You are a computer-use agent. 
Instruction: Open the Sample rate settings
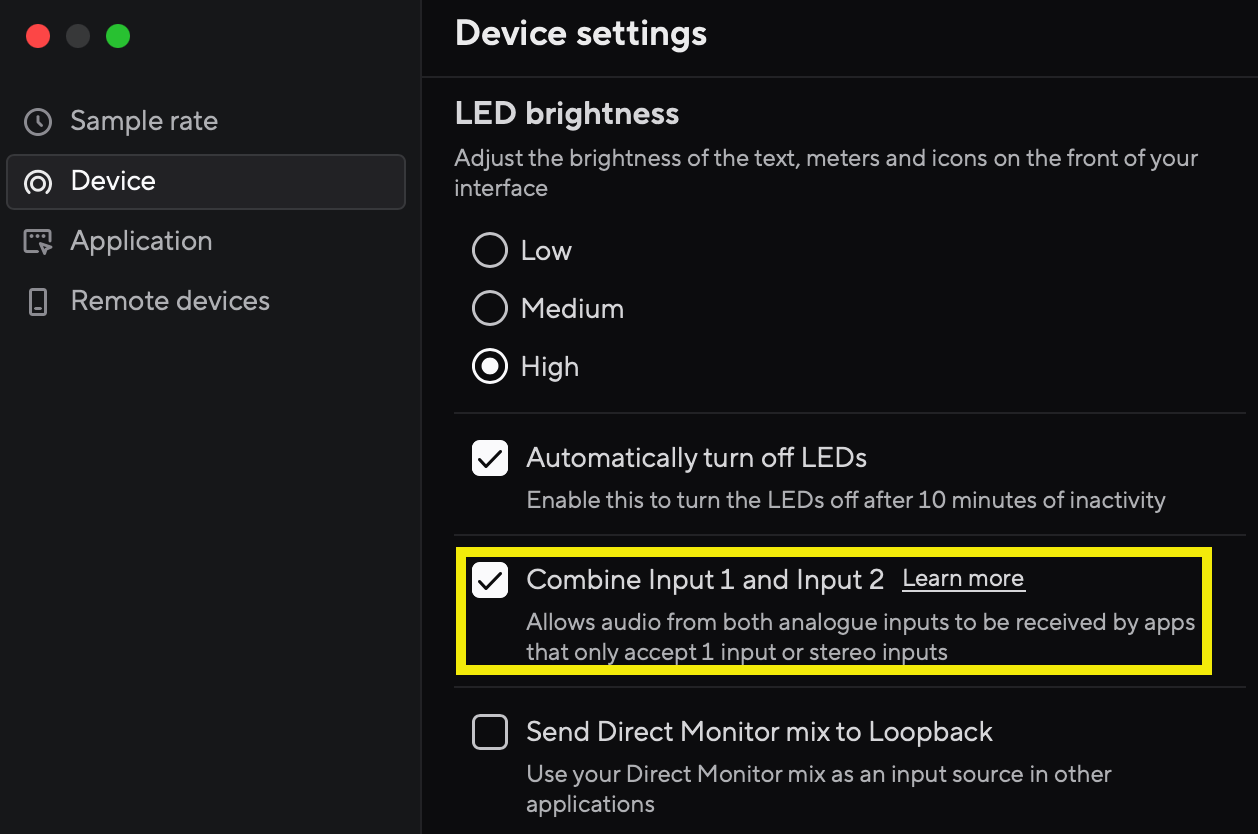pos(143,121)
